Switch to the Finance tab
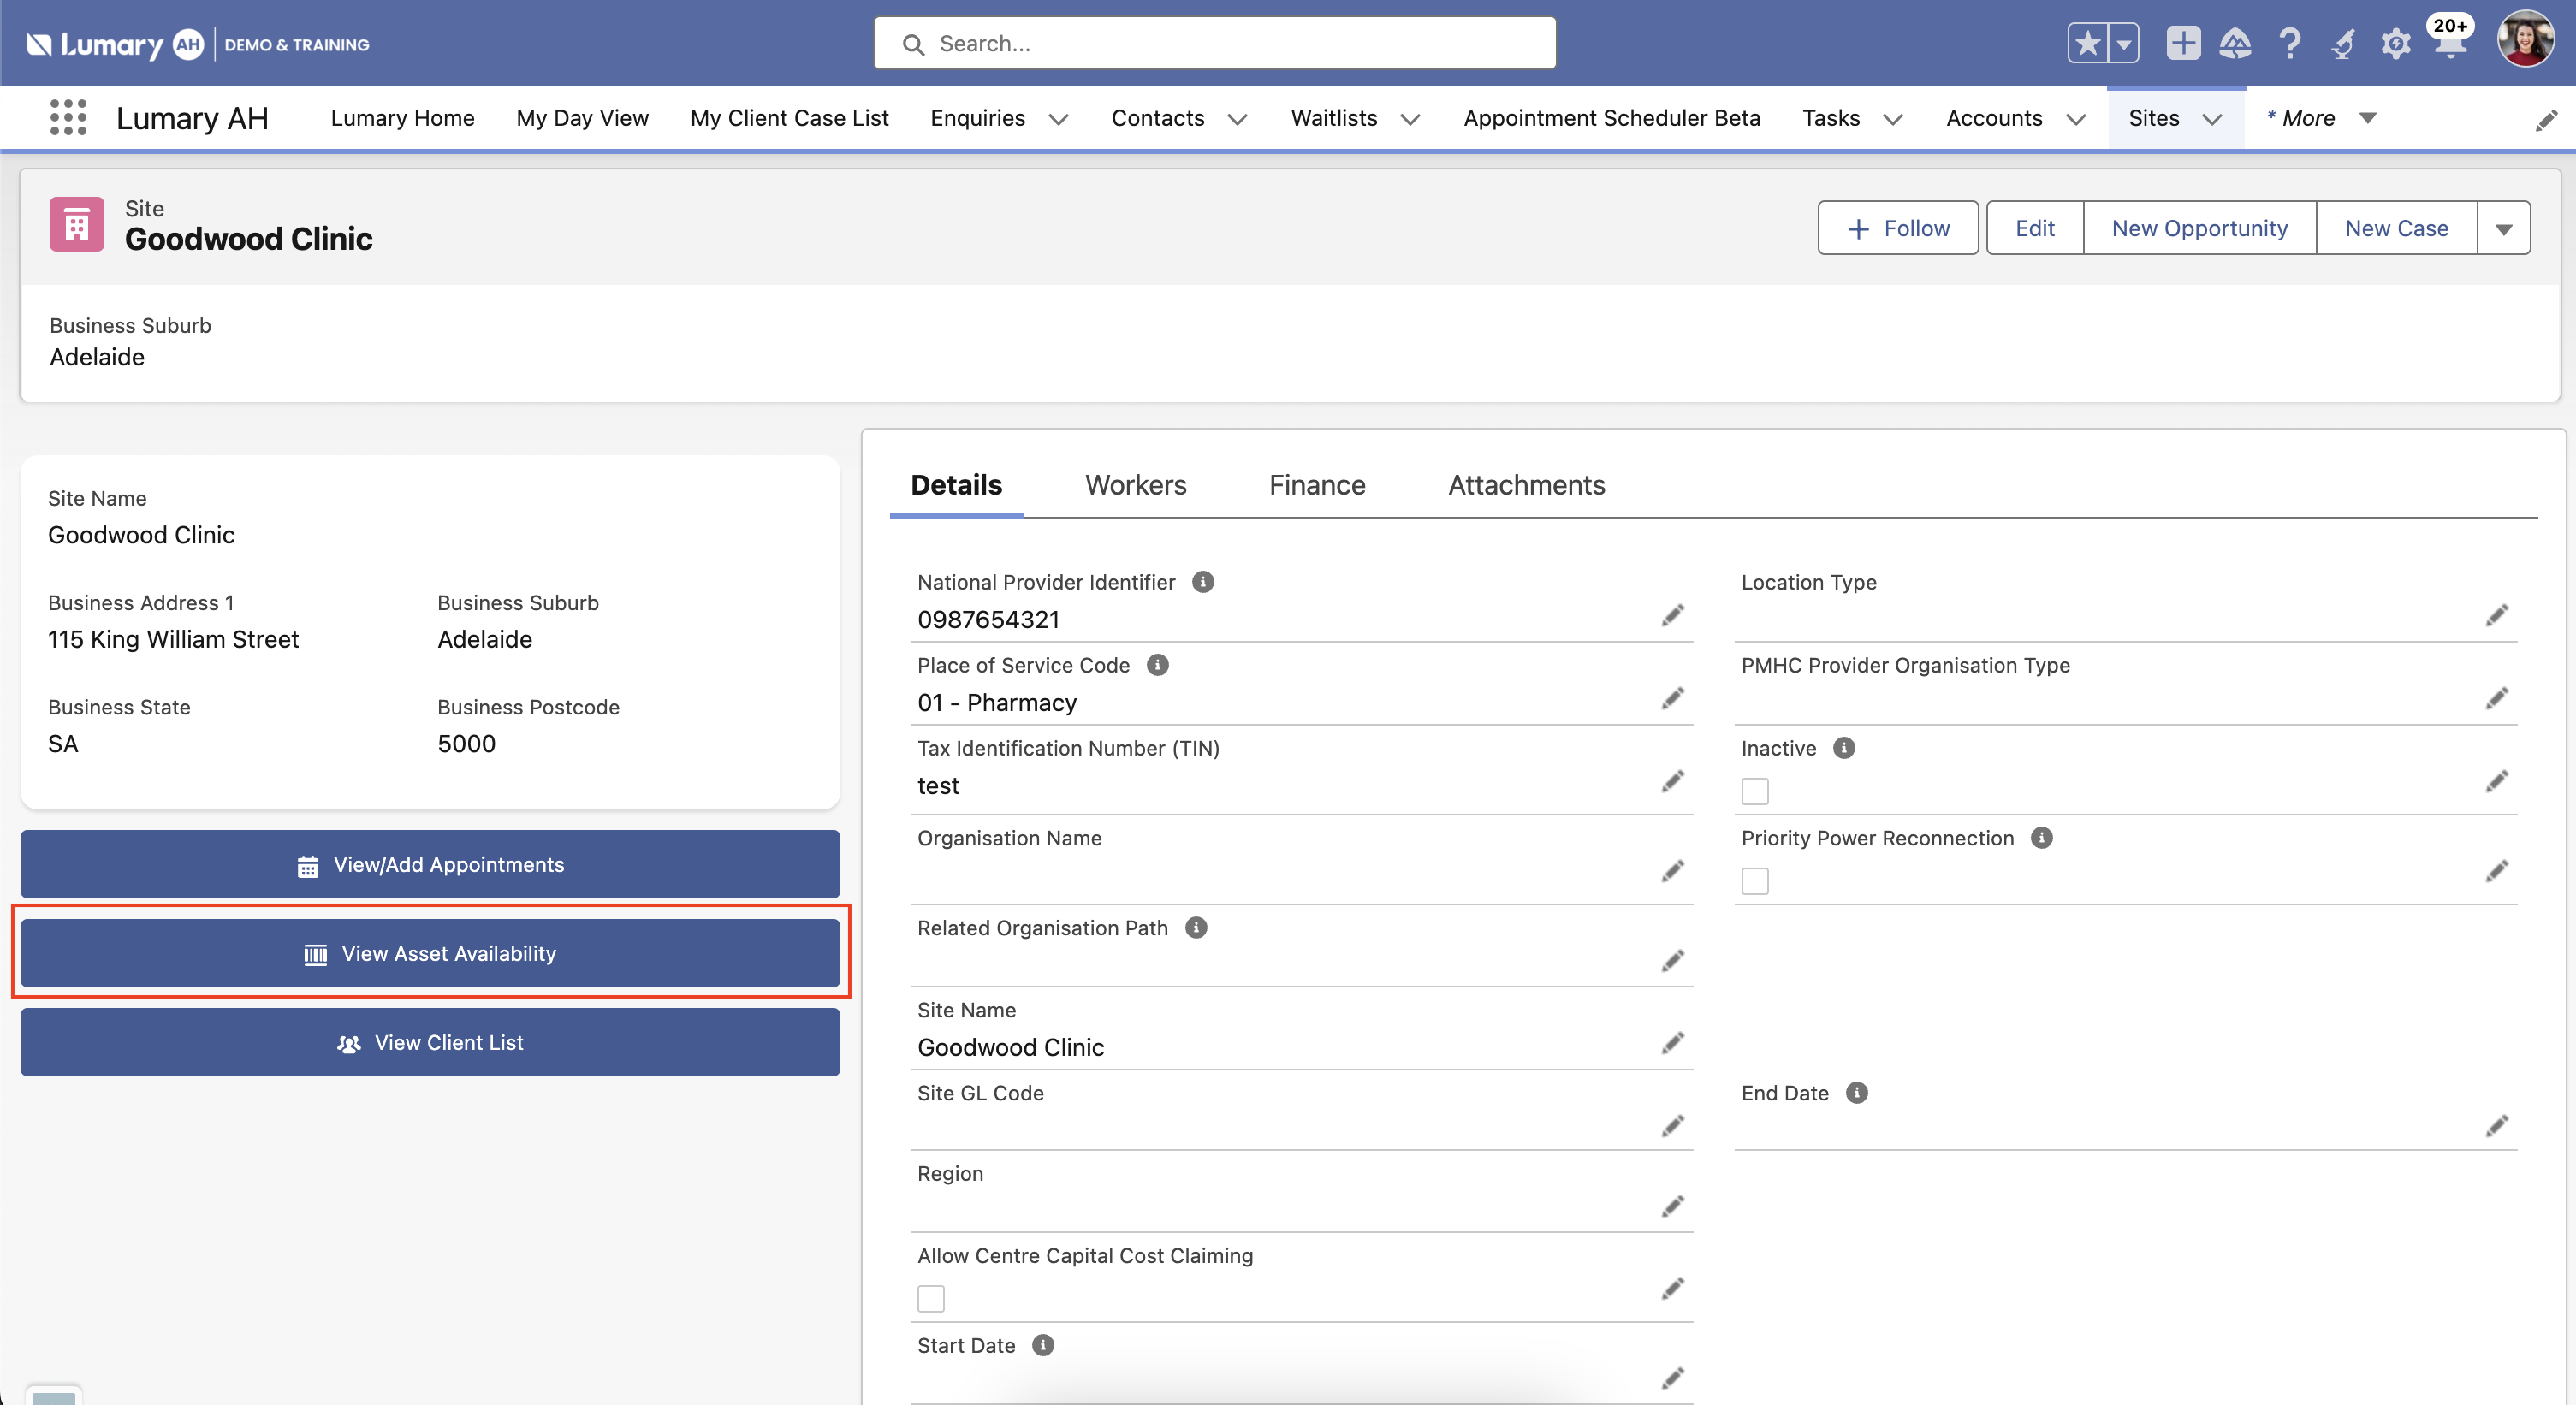 (1316, 485)
